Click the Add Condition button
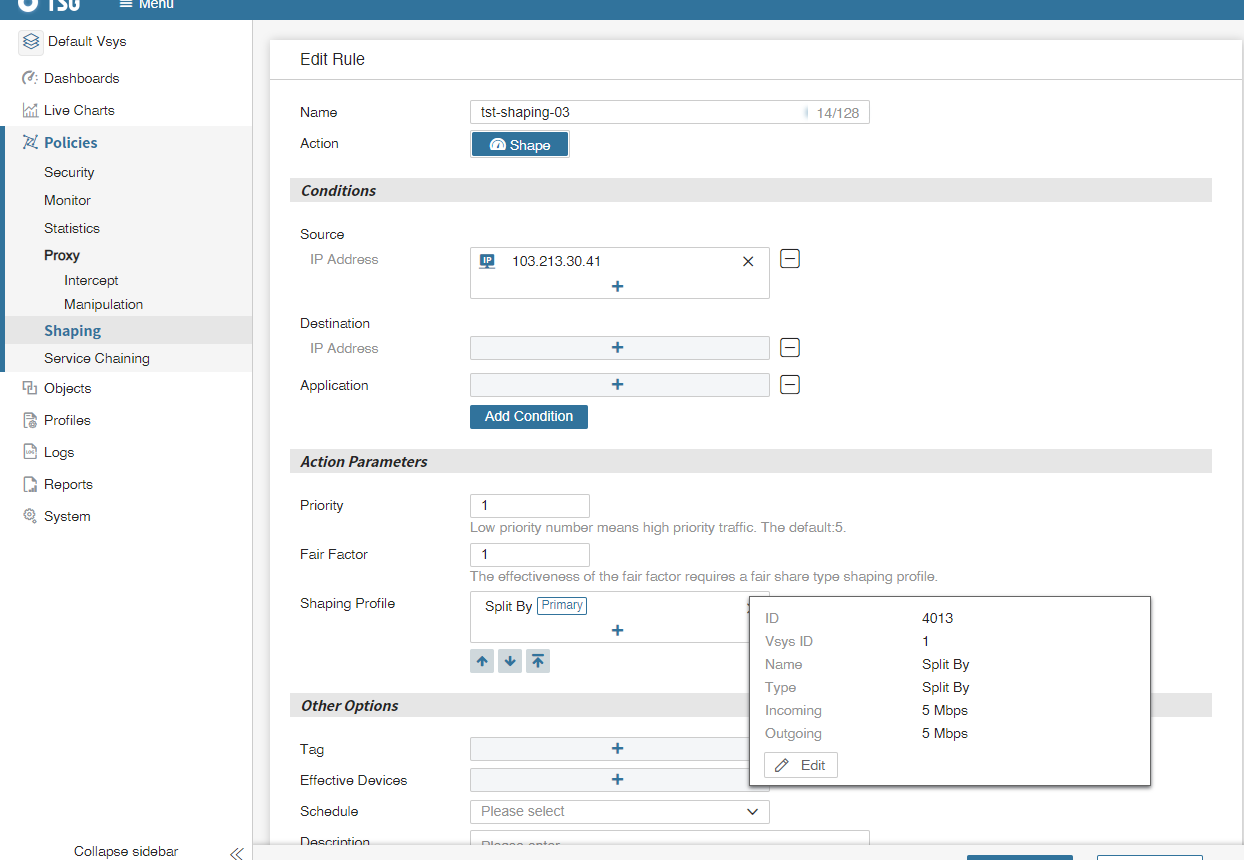 [x=528, y=417]
